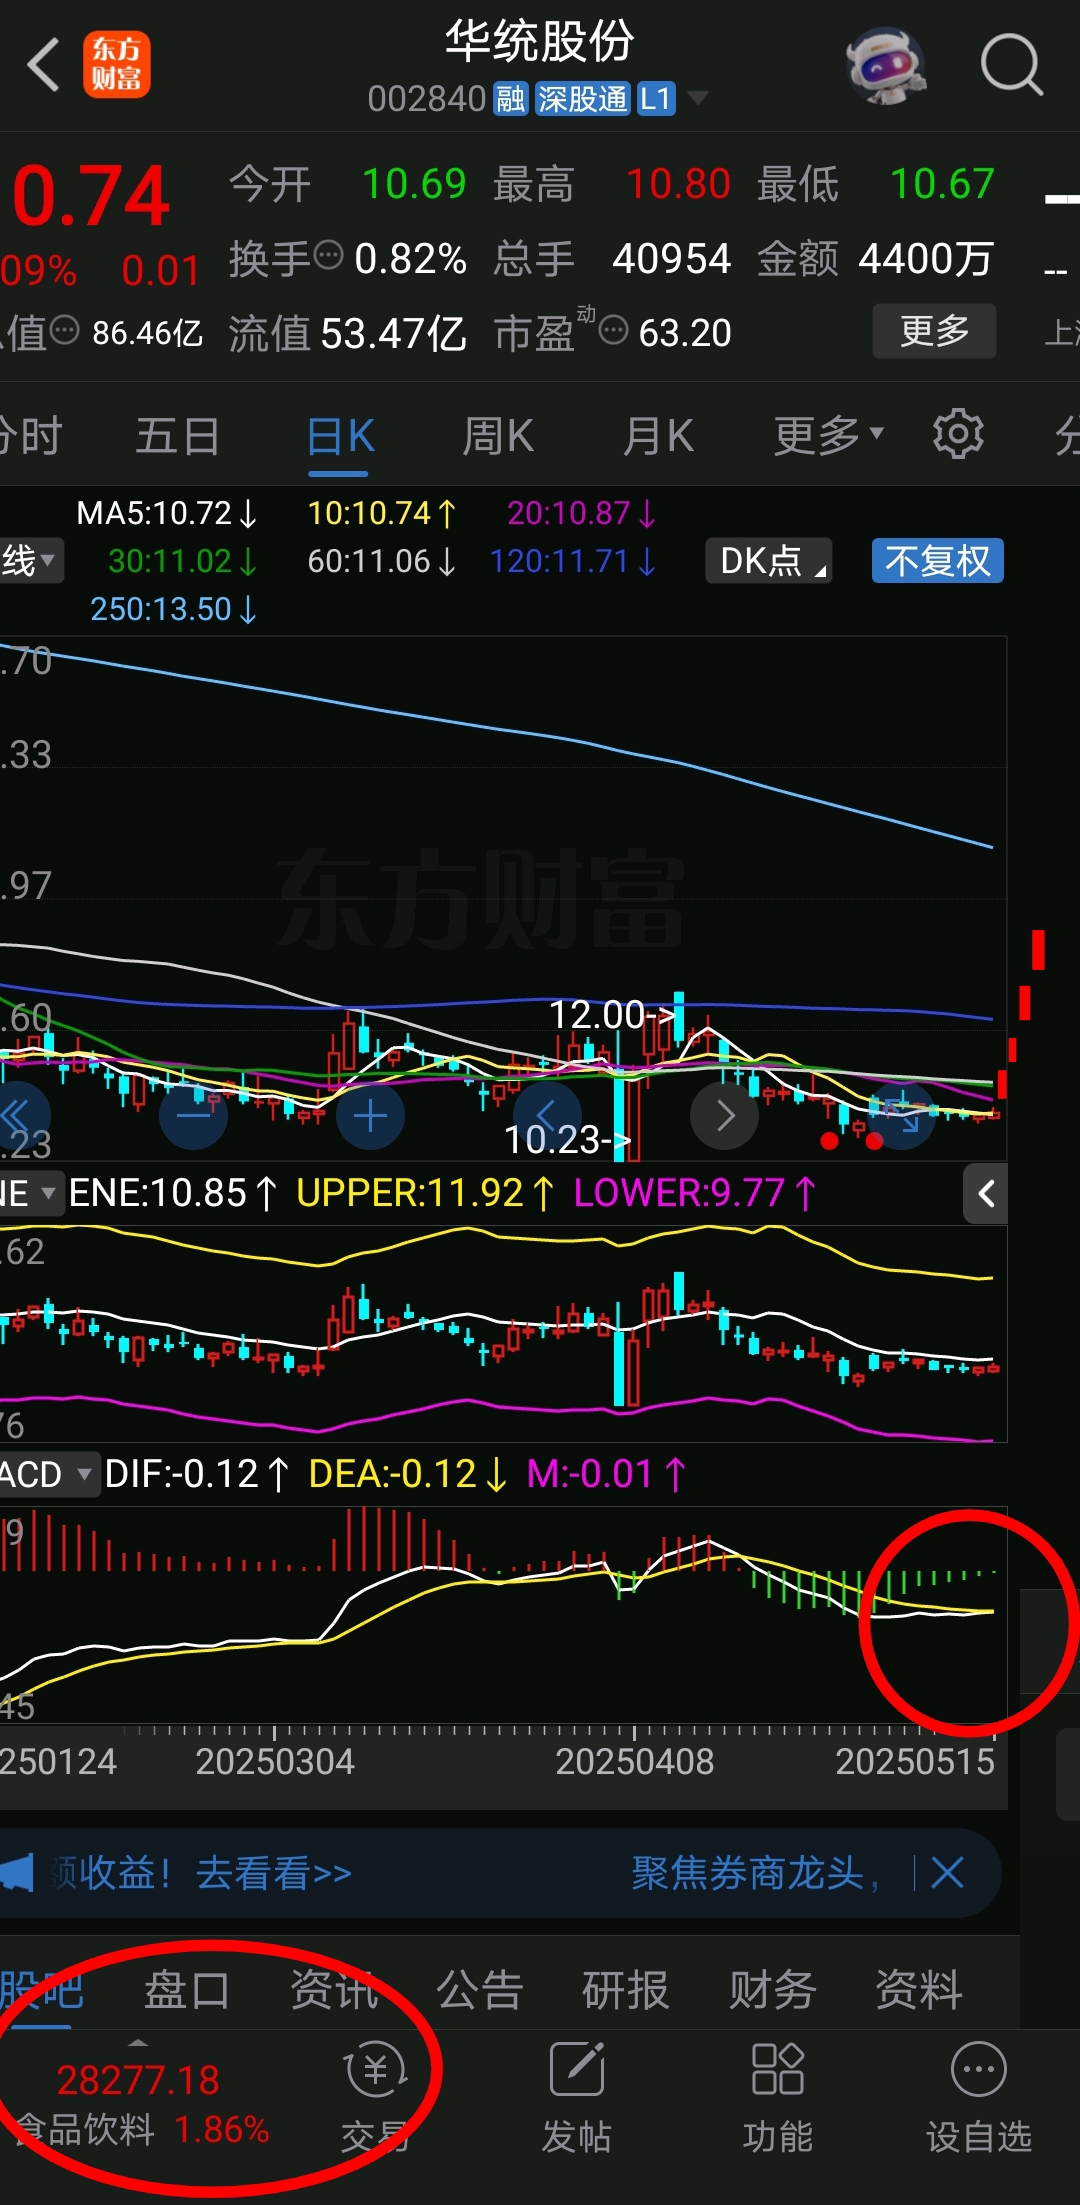The width and height of the screenshot is (1080, 2205).
Task: Go back using the left arrow icon
Action: click(x=43, y=66)
